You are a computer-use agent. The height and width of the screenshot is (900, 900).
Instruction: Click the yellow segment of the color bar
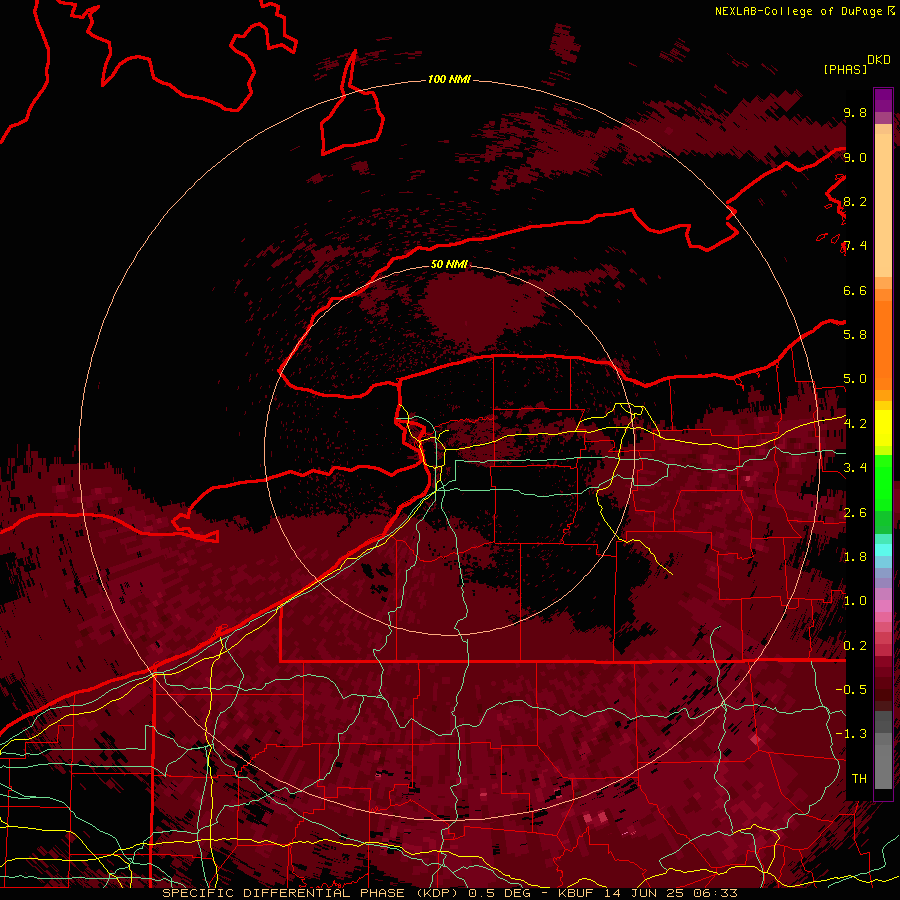[883, 428]
